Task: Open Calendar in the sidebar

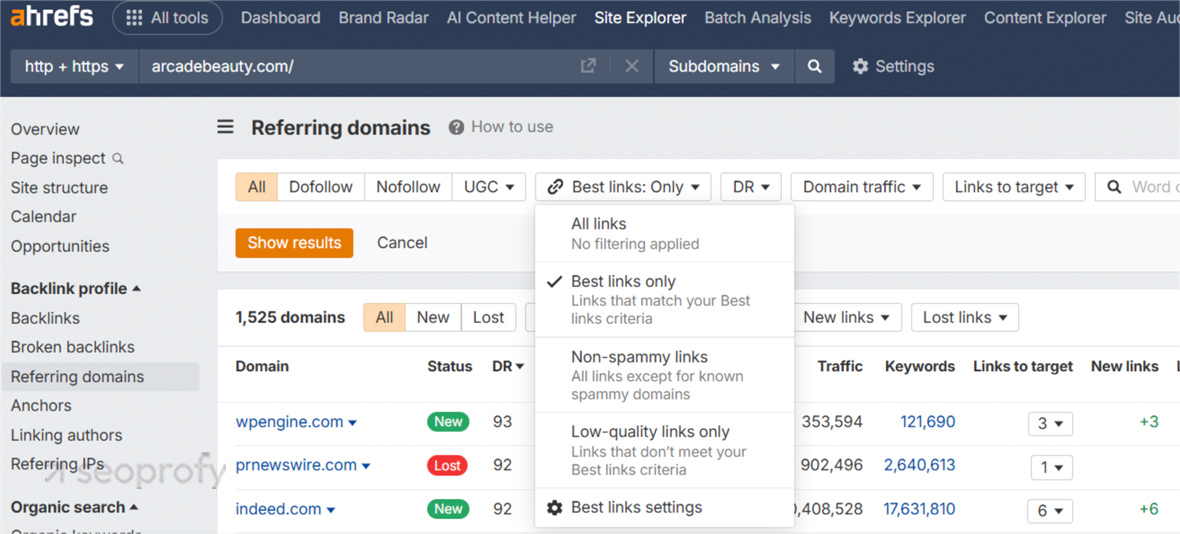Action: 44,217
